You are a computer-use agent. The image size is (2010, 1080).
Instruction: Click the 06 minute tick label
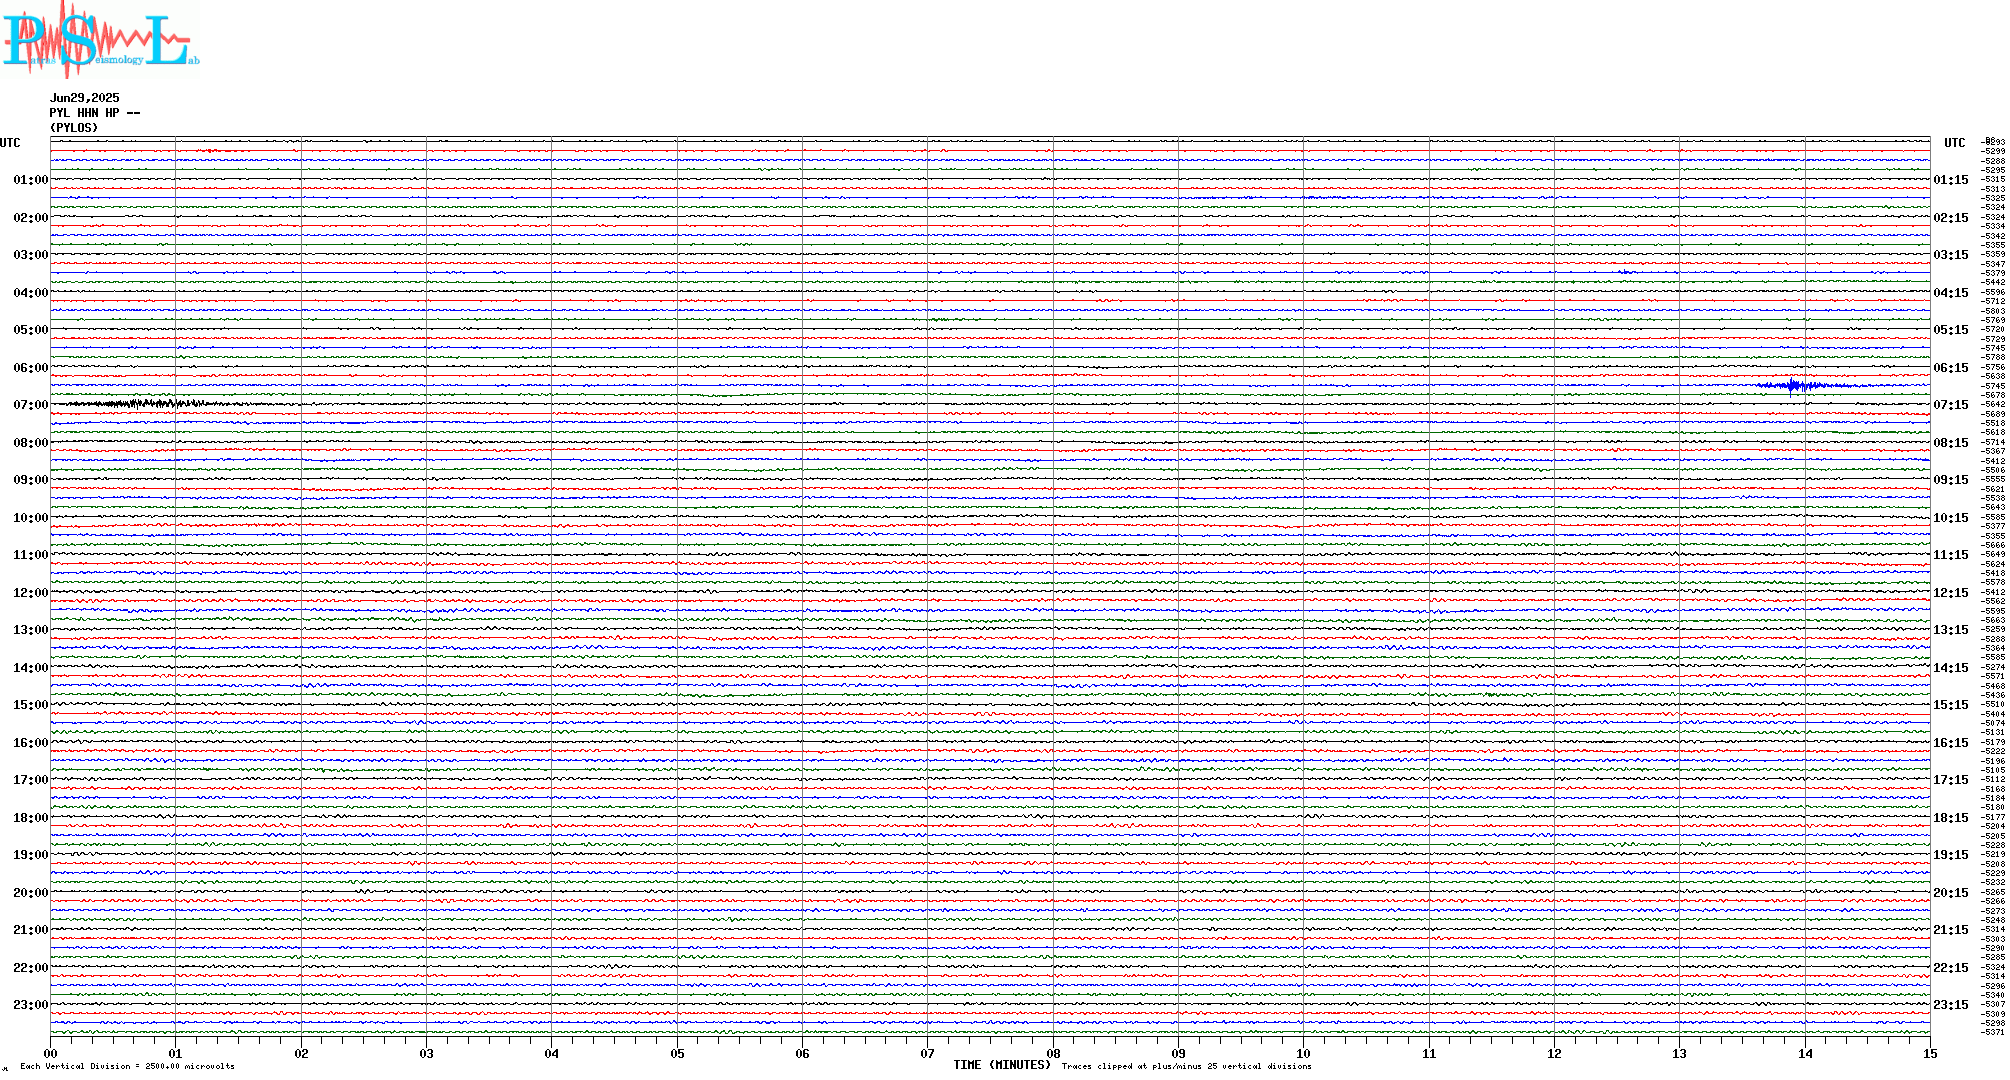(803, 1053)
